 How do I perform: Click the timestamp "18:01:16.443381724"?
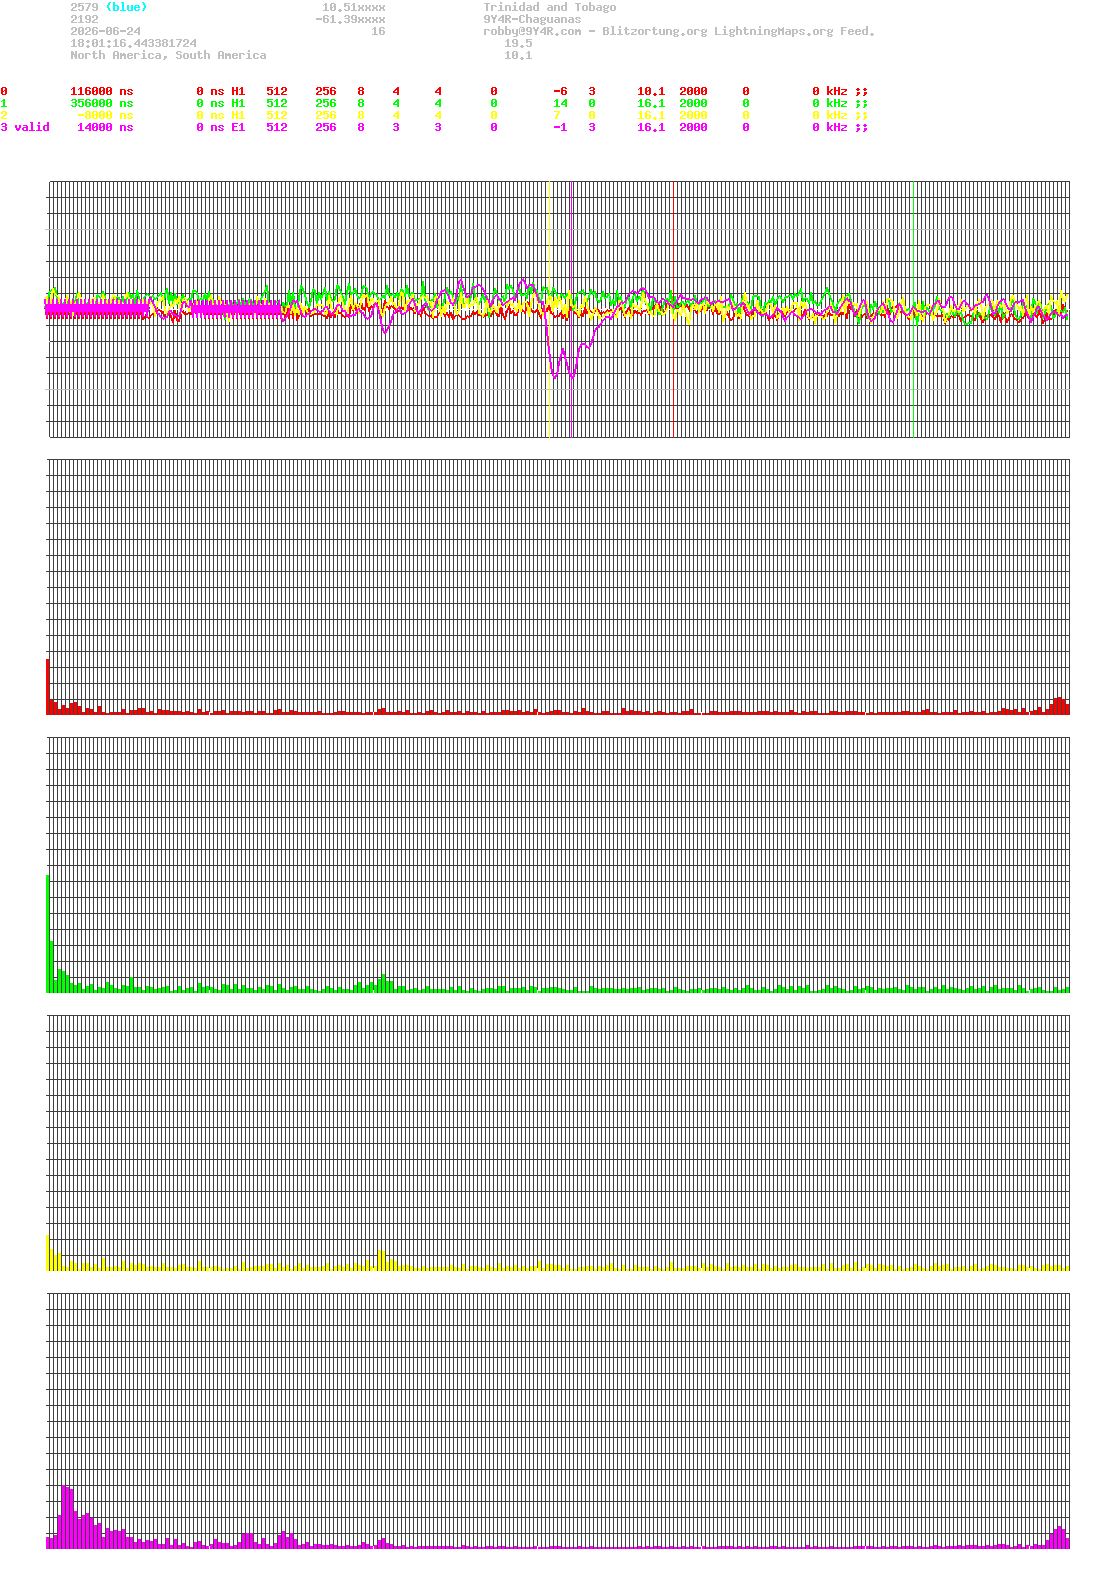pos(133,43)
